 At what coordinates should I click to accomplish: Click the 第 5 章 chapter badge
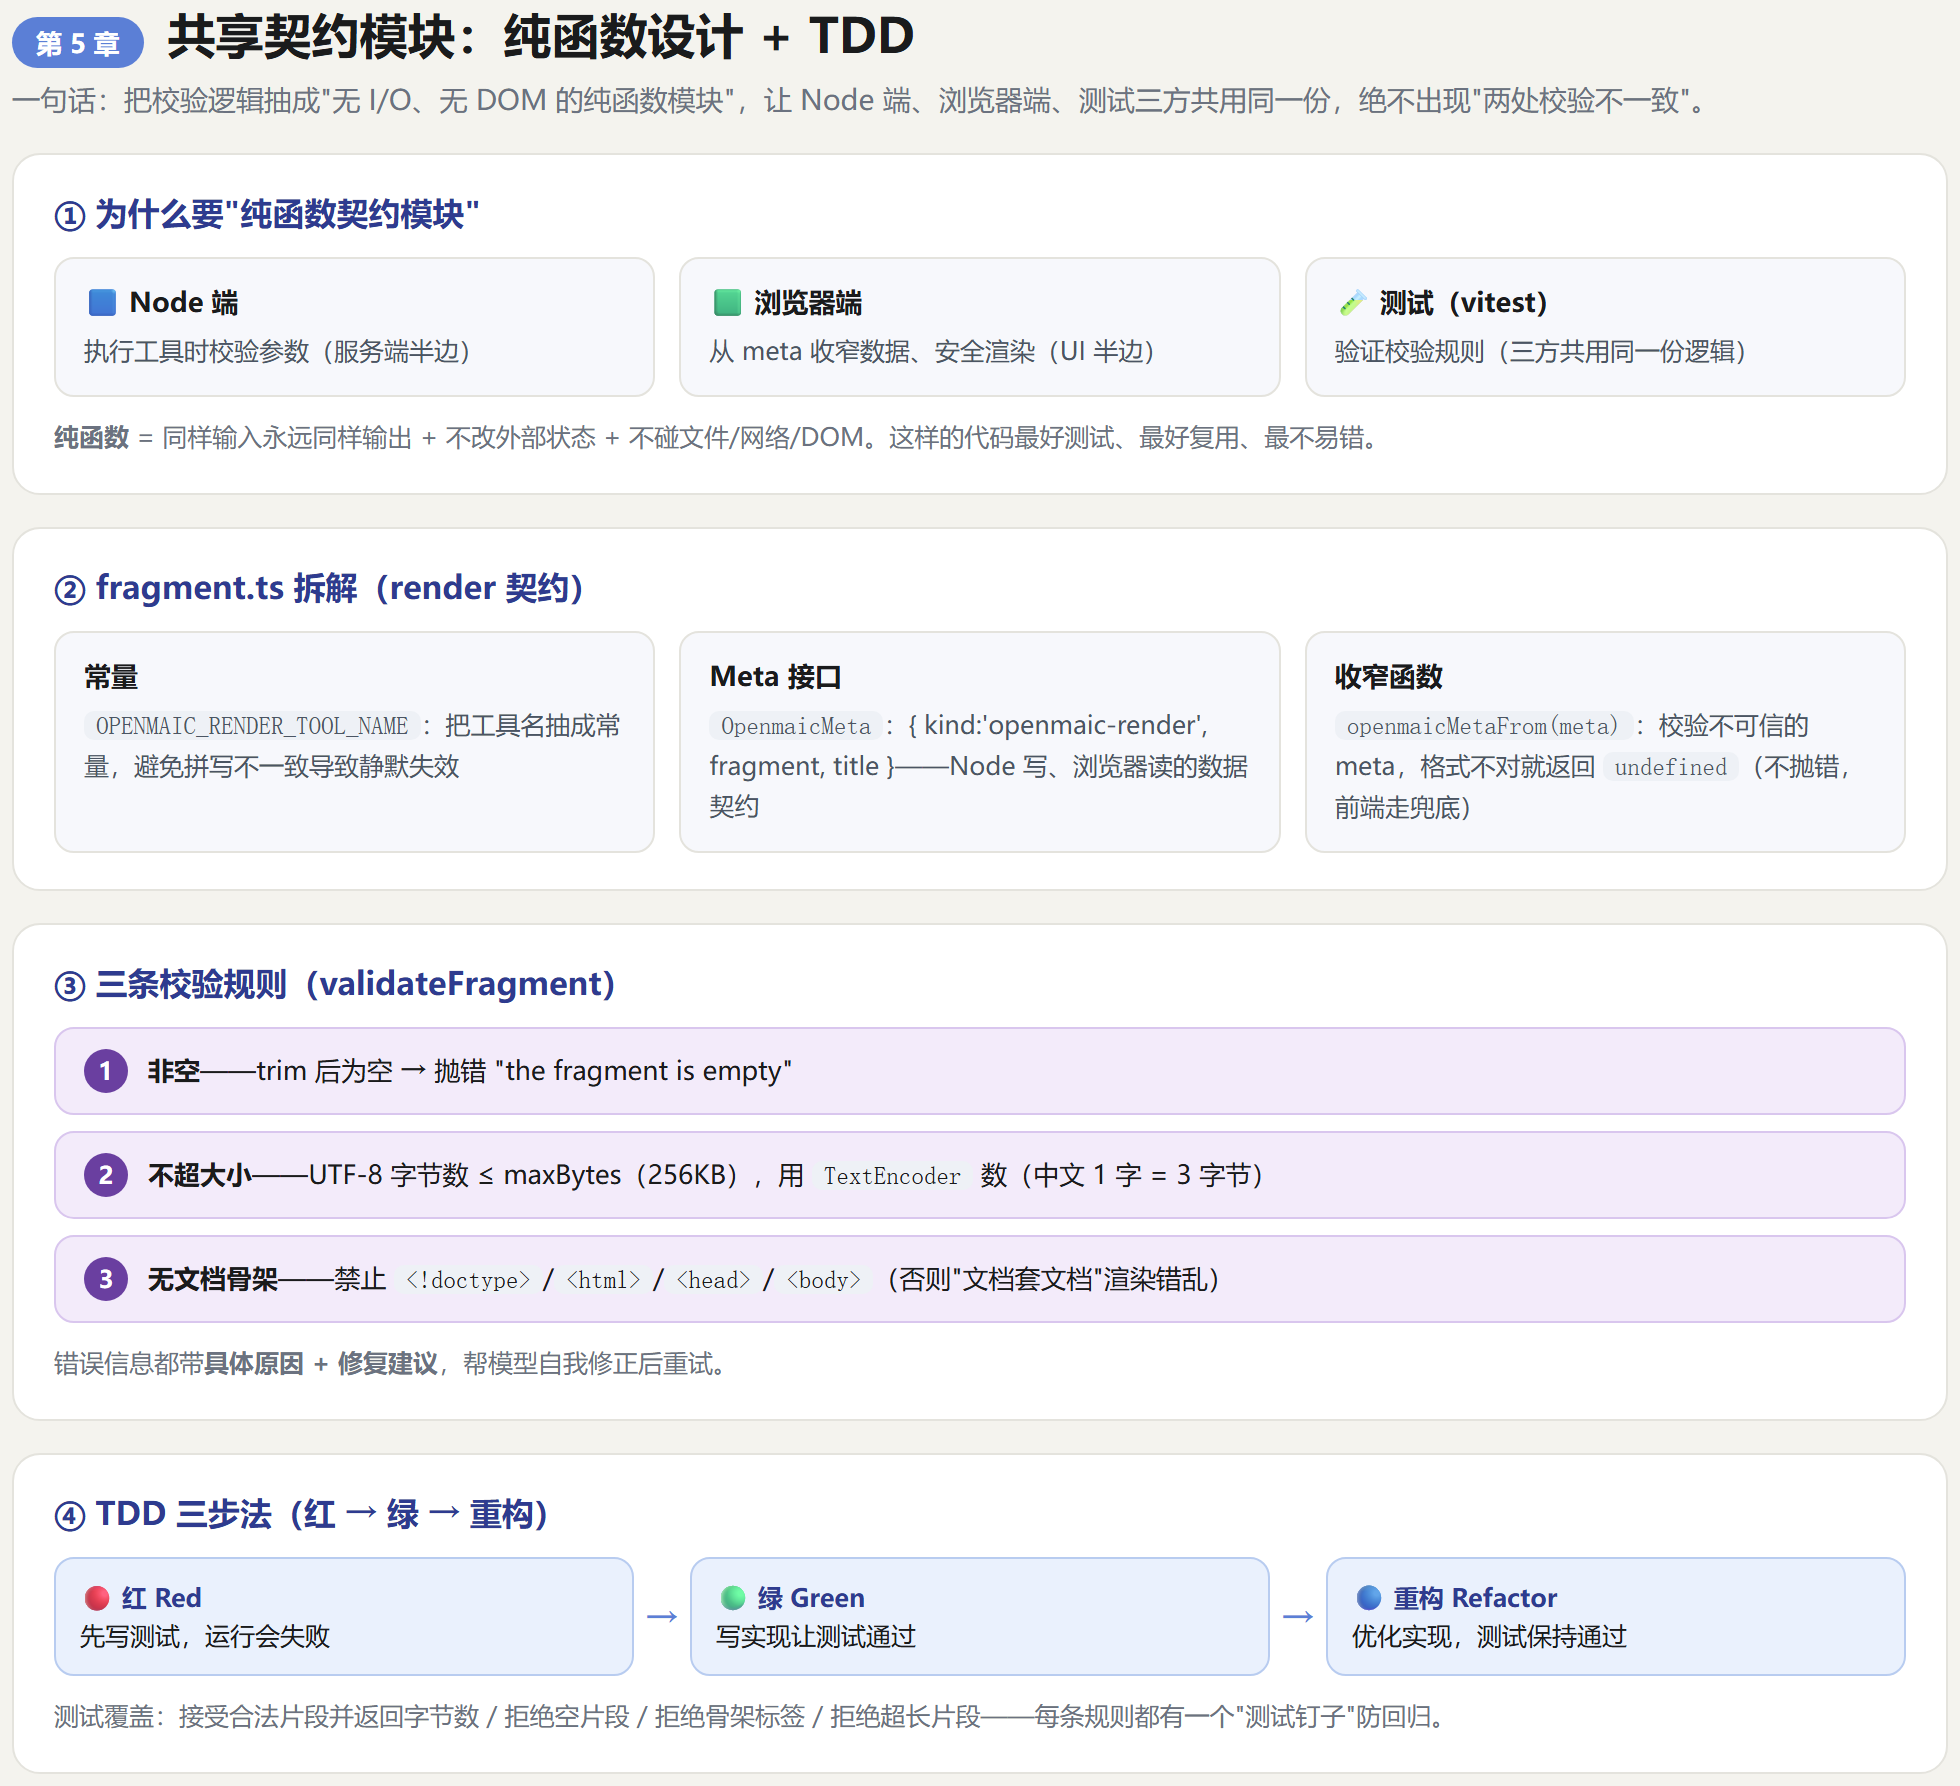click(x=78, y=43)
